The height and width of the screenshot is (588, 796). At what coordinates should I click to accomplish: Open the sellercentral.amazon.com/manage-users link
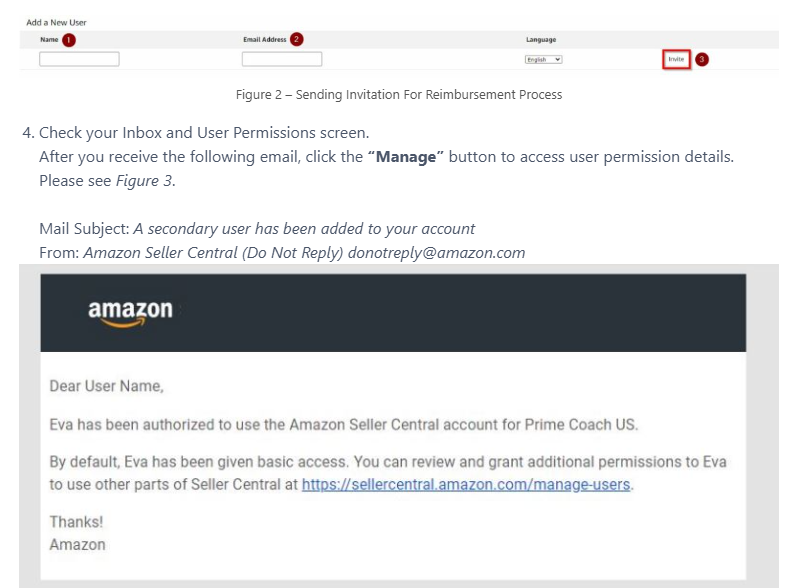tap(467, 485)
